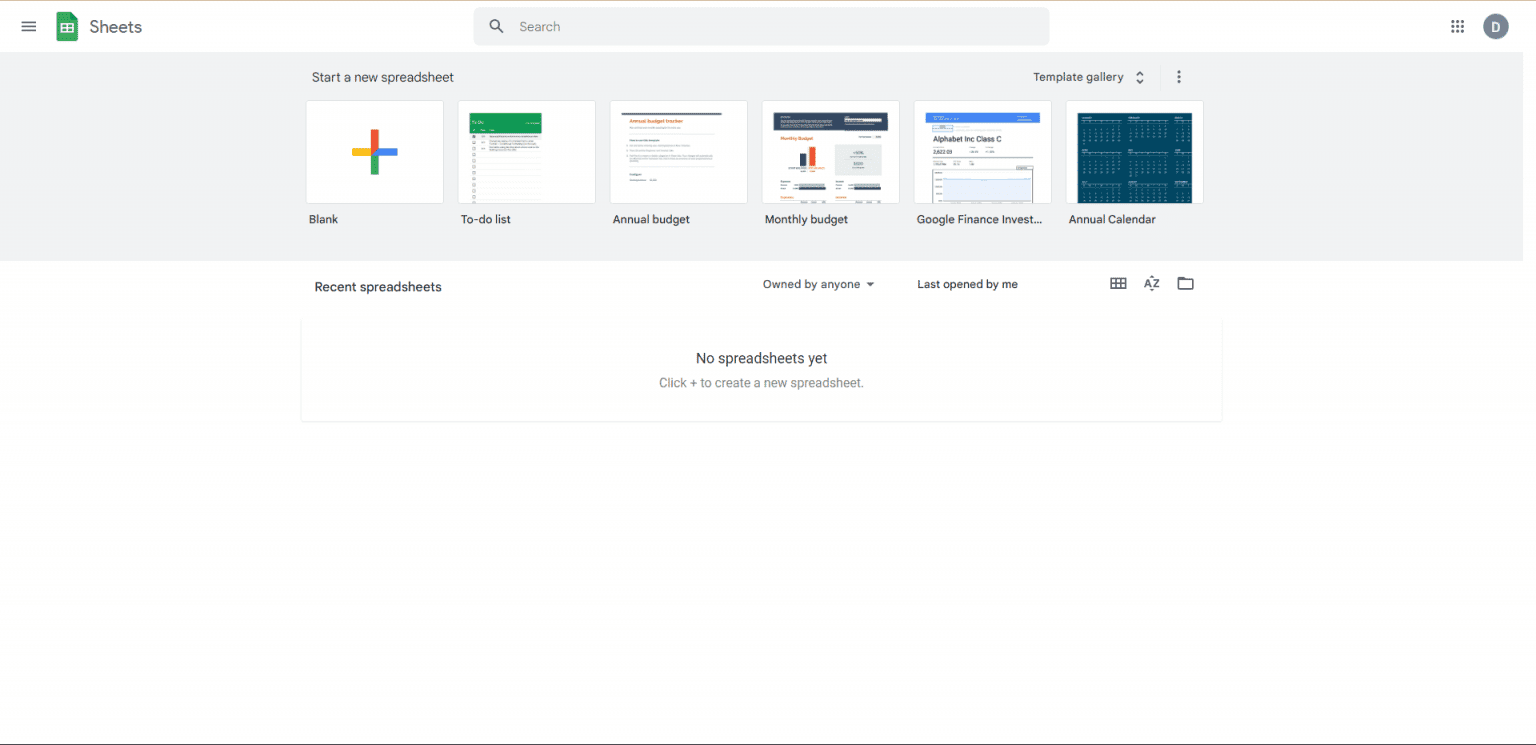Start a spreadsheet from the To-do list template
1536x745 pixels.
point(526,151)
